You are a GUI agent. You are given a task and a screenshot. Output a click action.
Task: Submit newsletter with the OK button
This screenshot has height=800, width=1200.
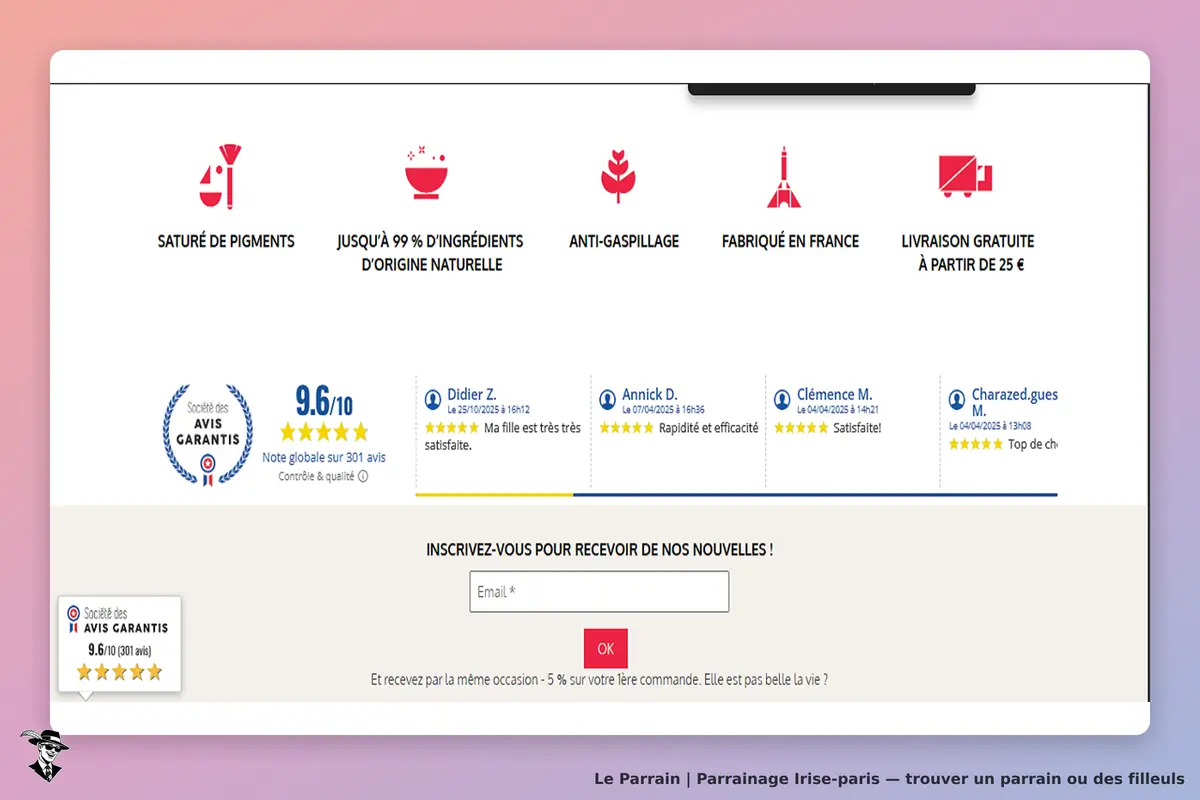tap(606, 648)
